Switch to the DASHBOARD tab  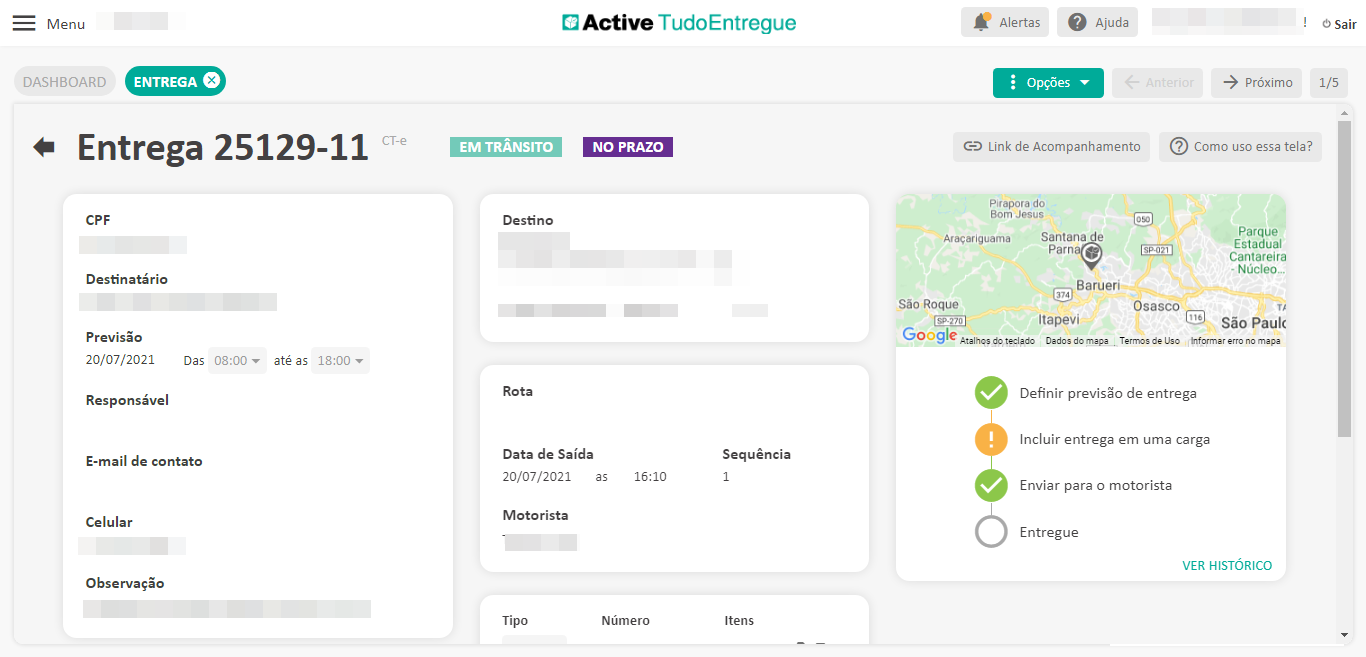tap(65, 82)
